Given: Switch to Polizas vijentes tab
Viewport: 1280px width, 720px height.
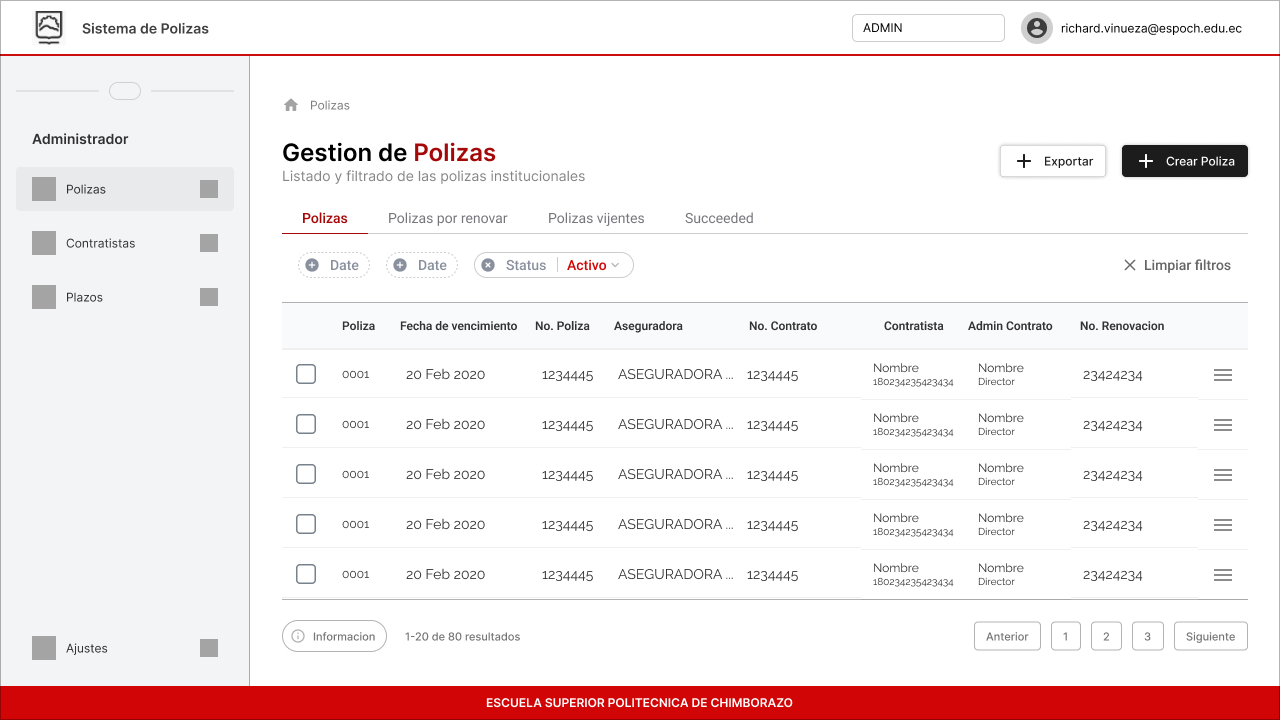Looking at the screenshot, I should click(596, 218).
